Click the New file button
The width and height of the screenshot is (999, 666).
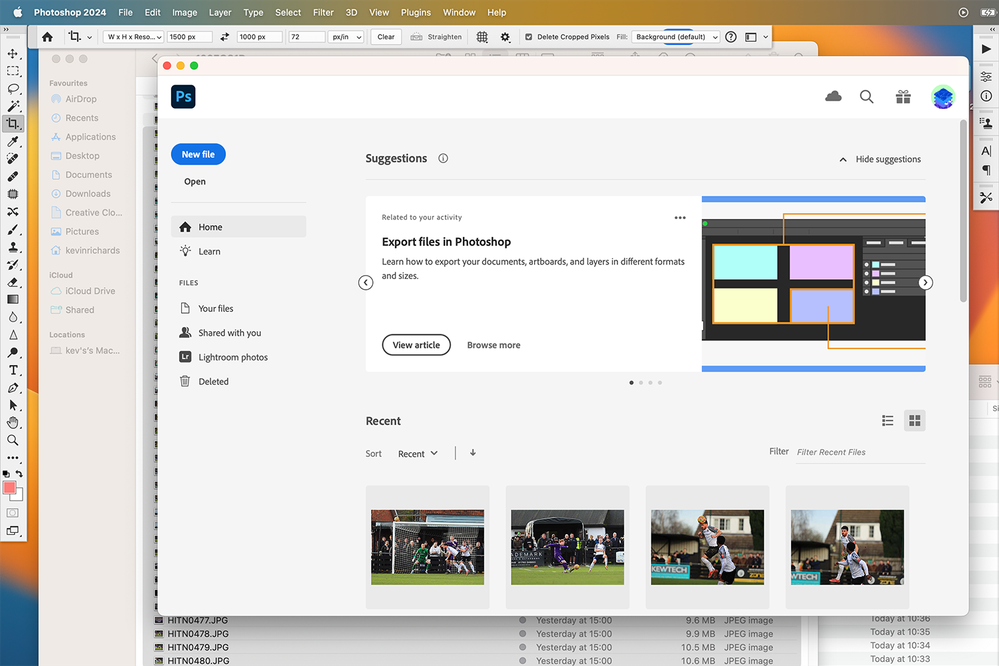point(197,154)
